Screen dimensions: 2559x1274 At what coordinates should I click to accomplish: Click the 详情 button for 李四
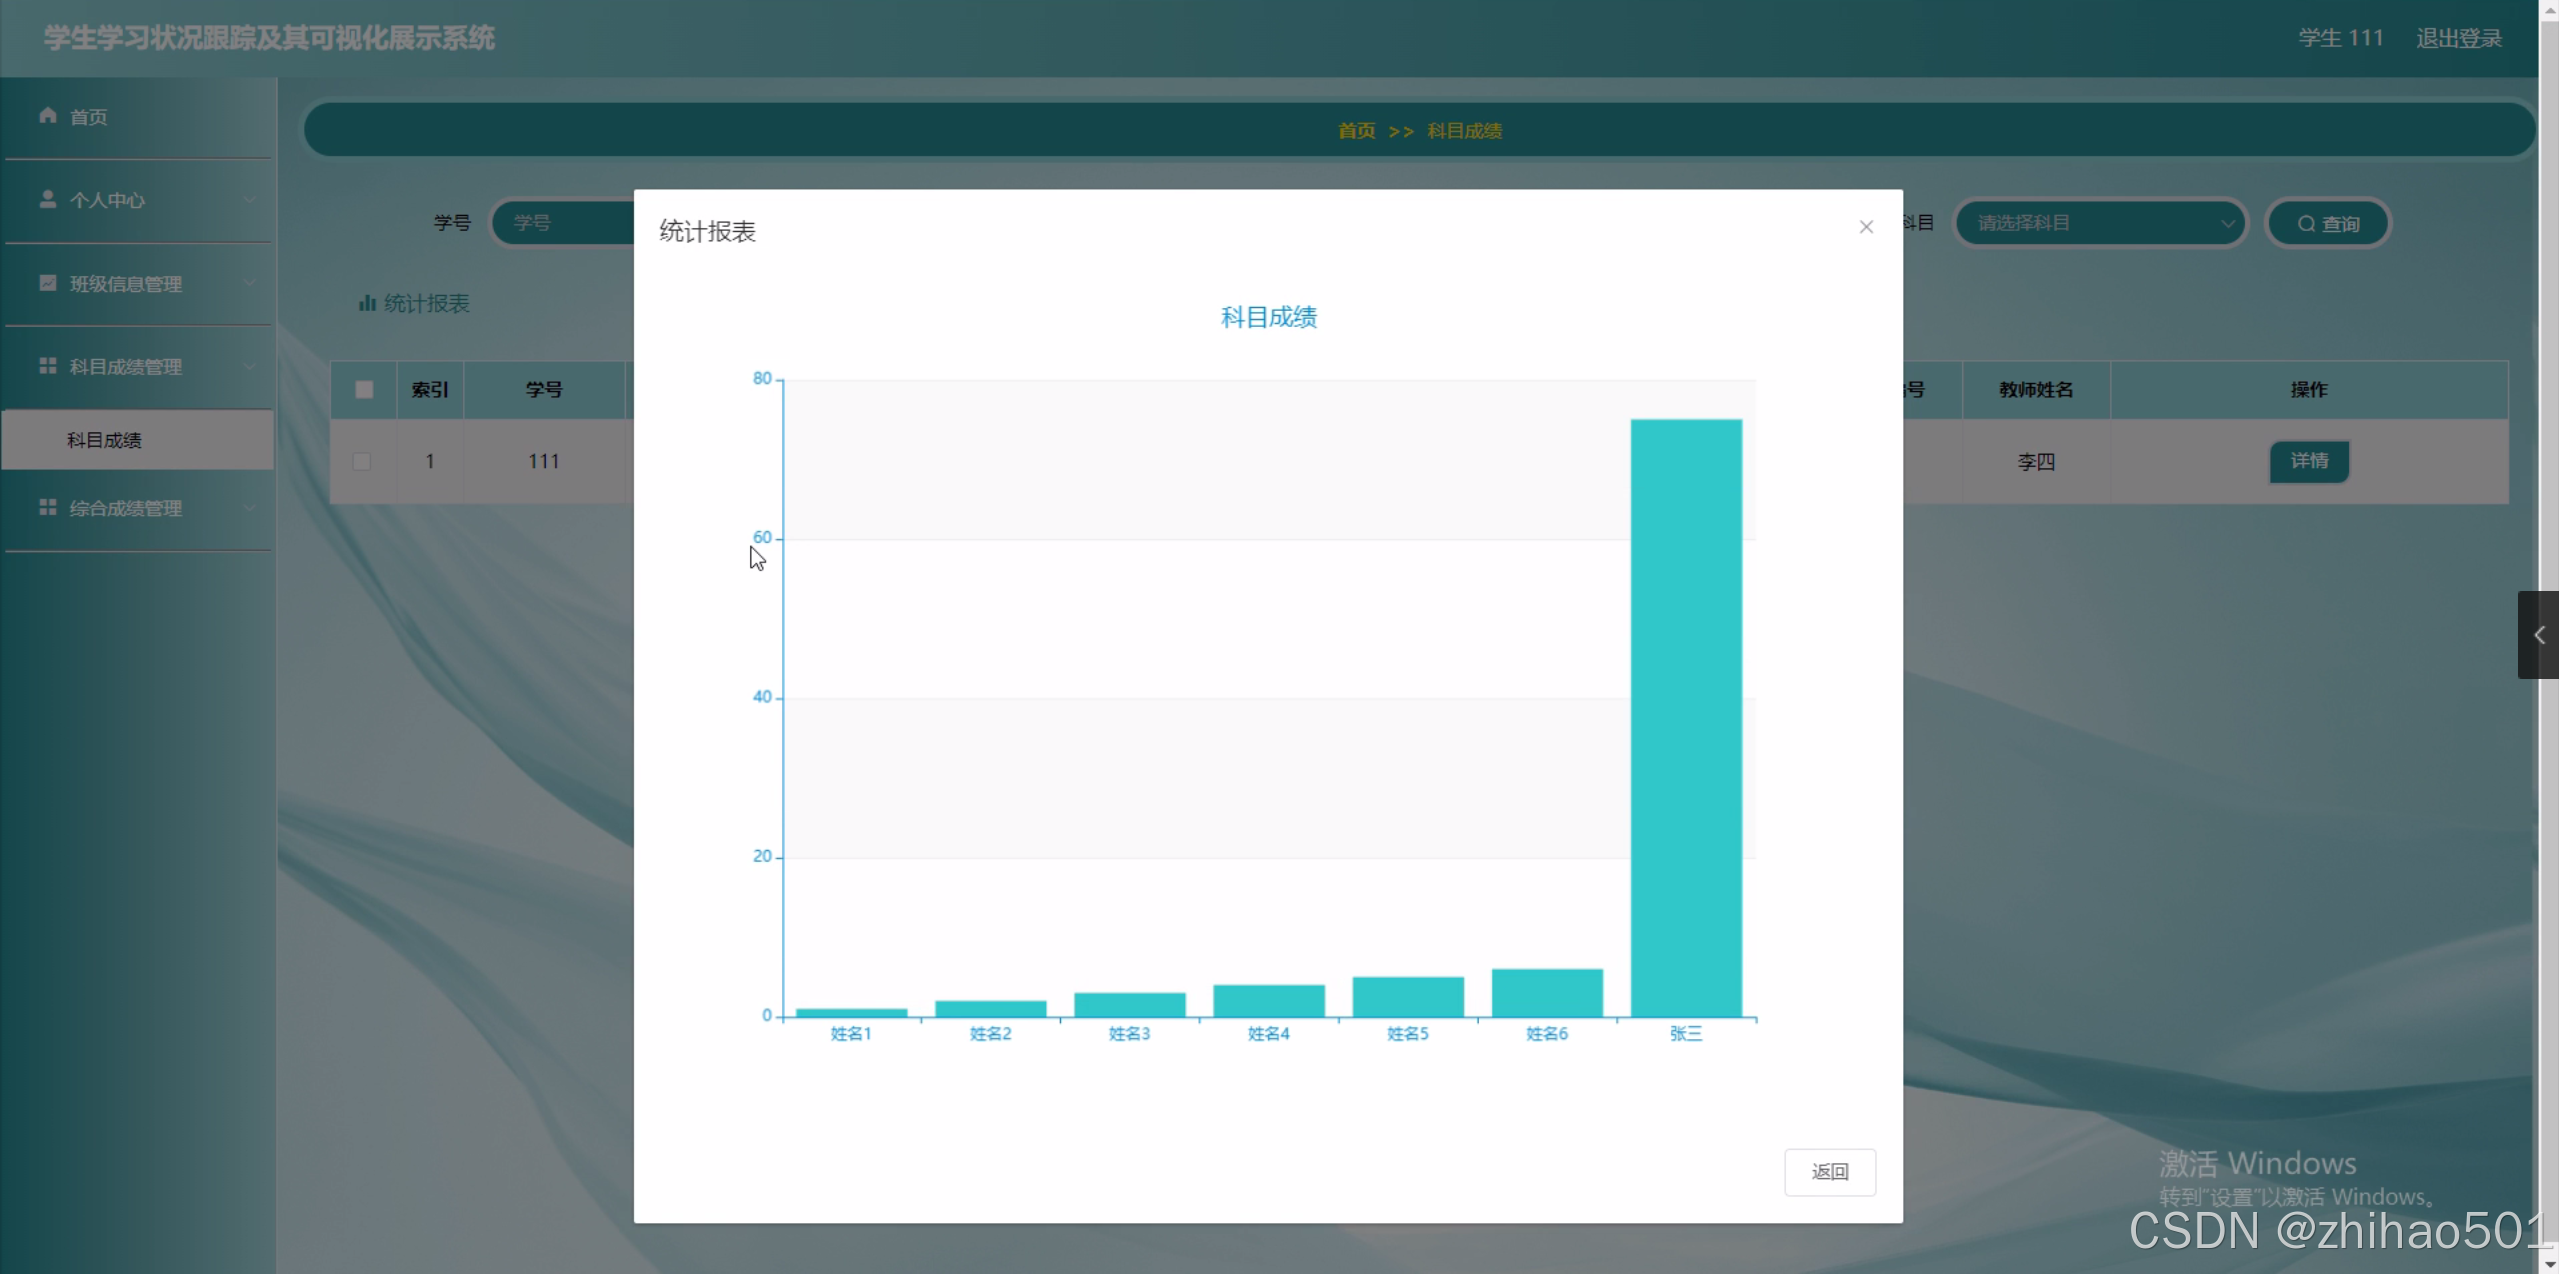2308,461
